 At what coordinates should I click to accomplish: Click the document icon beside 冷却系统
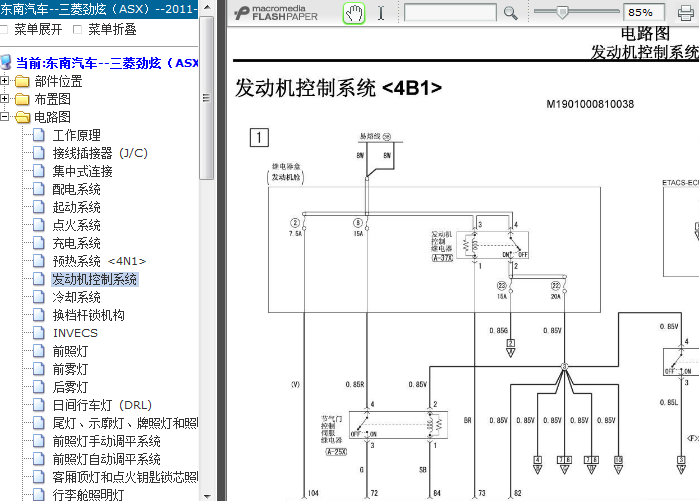[x=39, y=296]
